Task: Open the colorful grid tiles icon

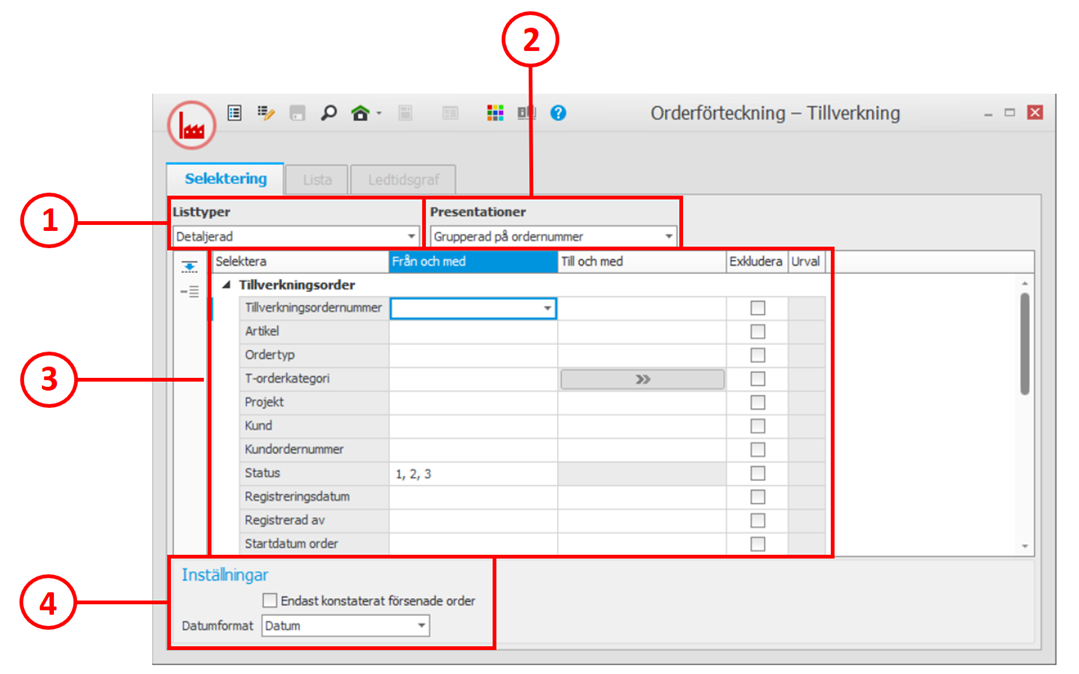Action: (x=495, y=113)
